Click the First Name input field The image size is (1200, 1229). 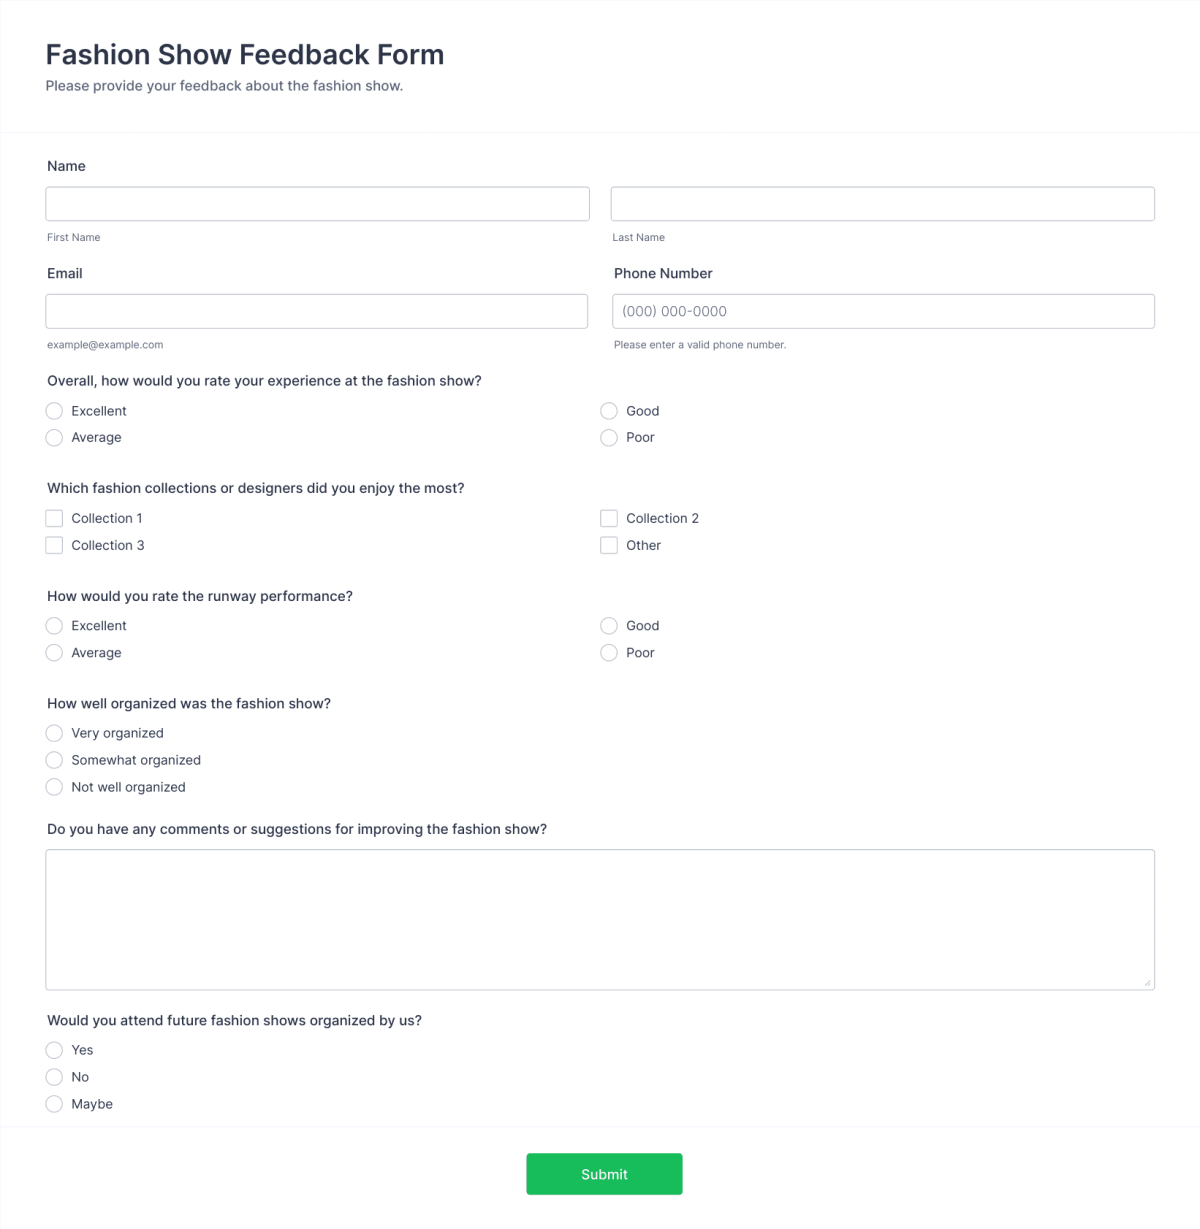[x=317, y=203]
